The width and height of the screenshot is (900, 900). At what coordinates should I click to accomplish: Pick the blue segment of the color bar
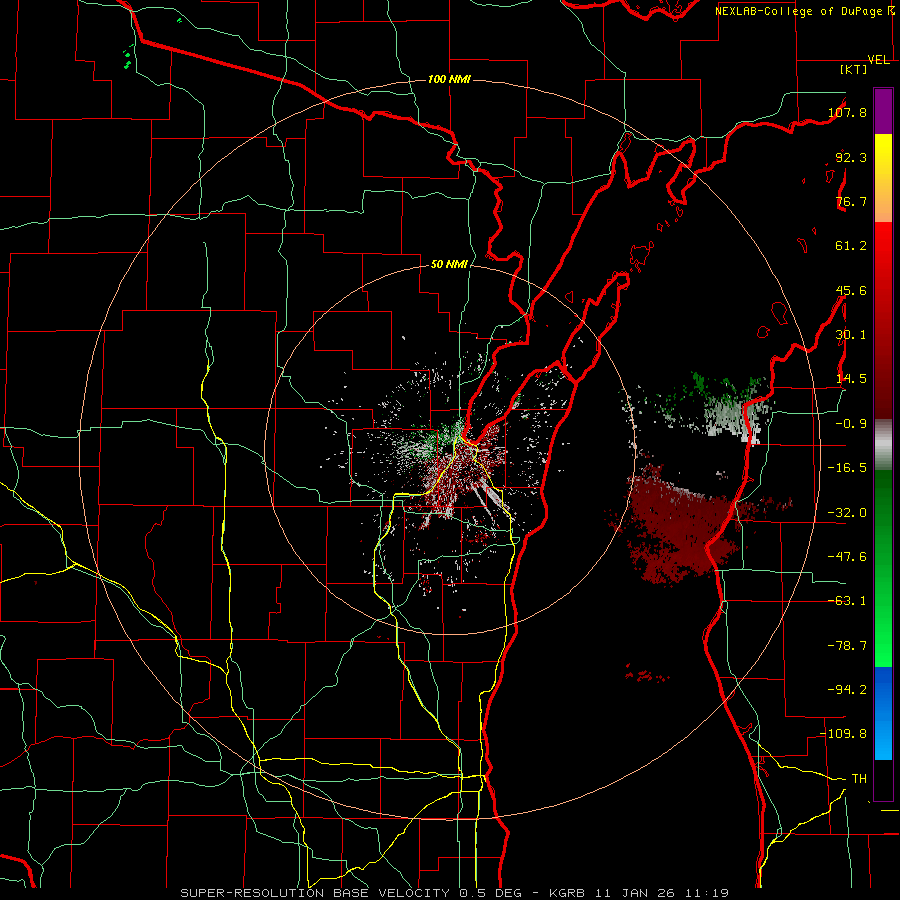click(x=883, y=713)
